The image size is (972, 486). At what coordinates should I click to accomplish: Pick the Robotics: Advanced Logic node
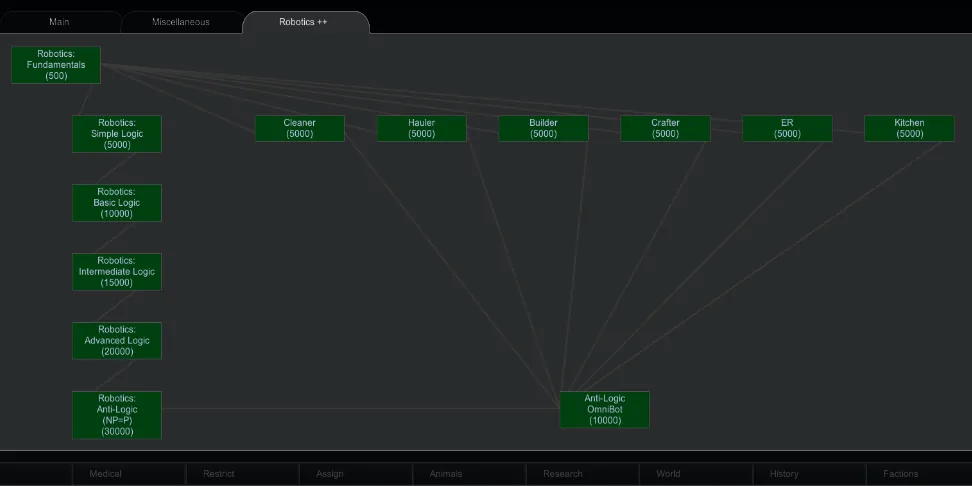click(x=117, y=341)
